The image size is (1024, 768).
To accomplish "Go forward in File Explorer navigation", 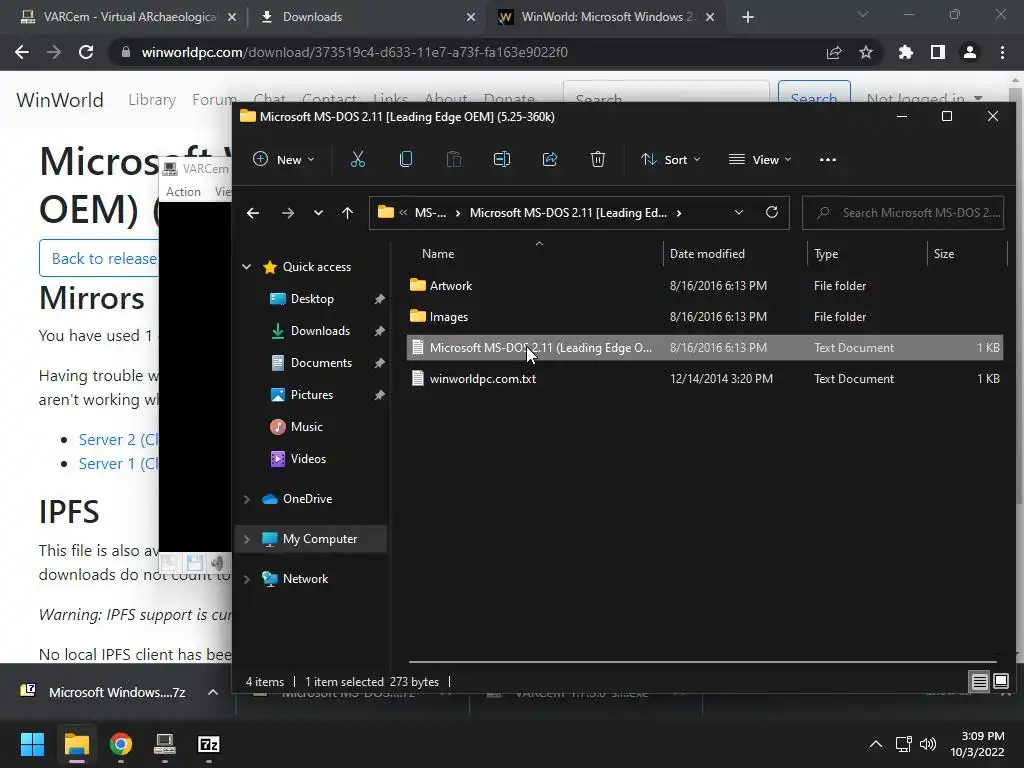I will 287,213.
